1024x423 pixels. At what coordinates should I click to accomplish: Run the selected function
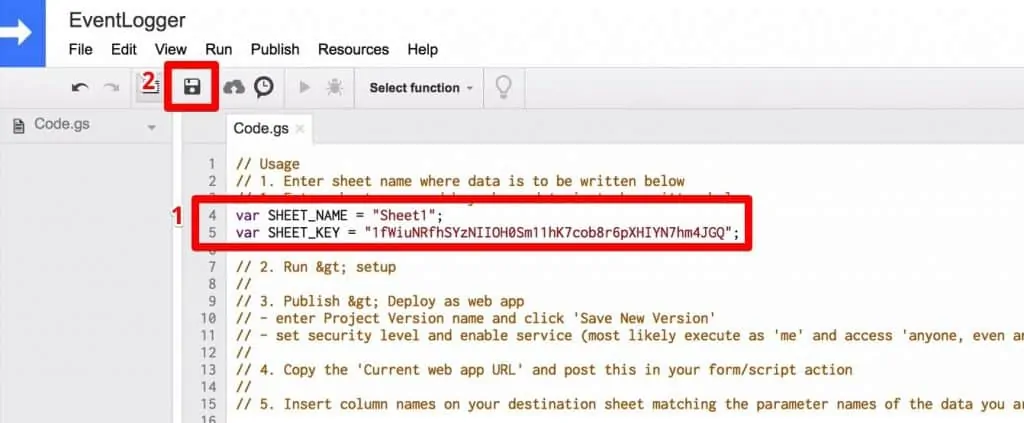click(x=304, y=87)
